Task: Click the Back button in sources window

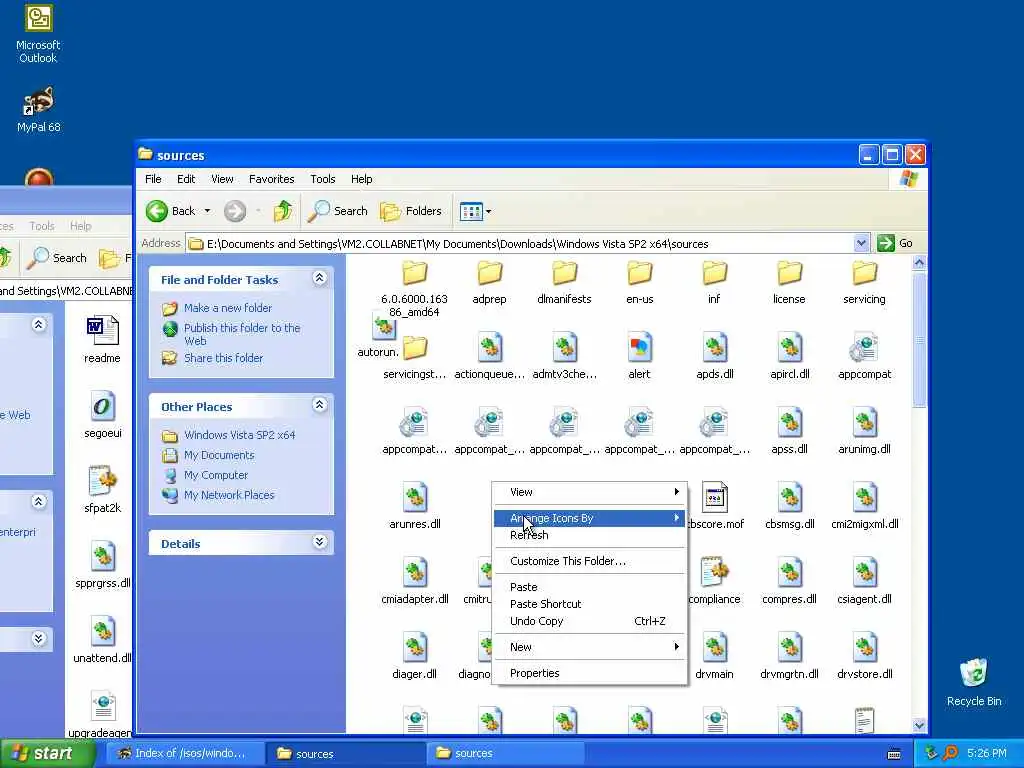Action: click(x=170, y=211)
